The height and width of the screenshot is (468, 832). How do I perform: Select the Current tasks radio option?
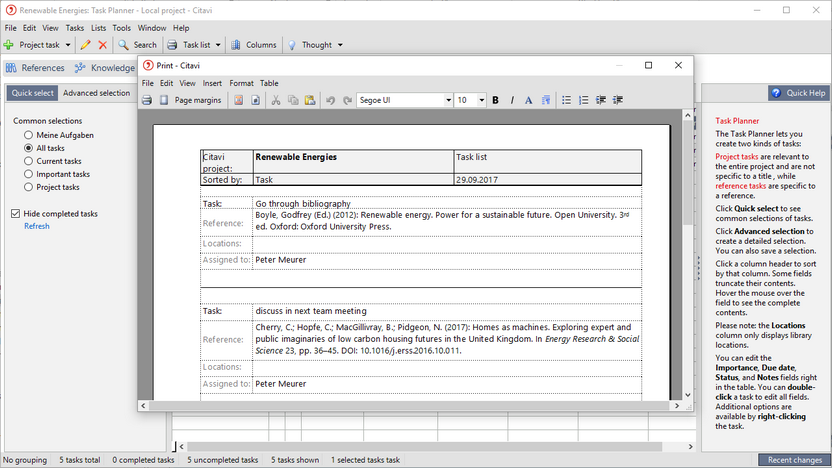point(29,161)
